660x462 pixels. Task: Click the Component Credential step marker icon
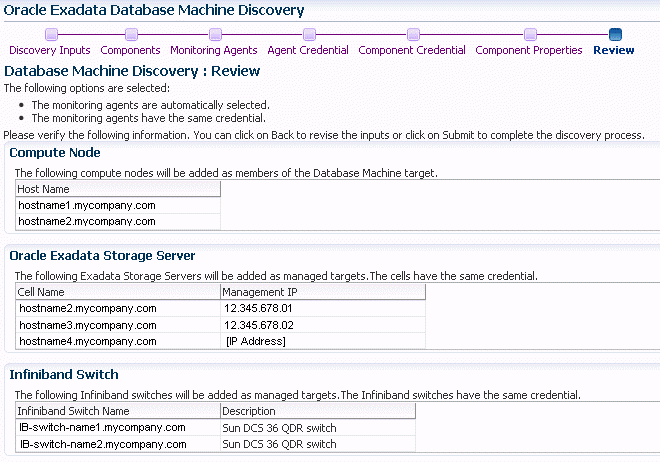tap(413, 35)
